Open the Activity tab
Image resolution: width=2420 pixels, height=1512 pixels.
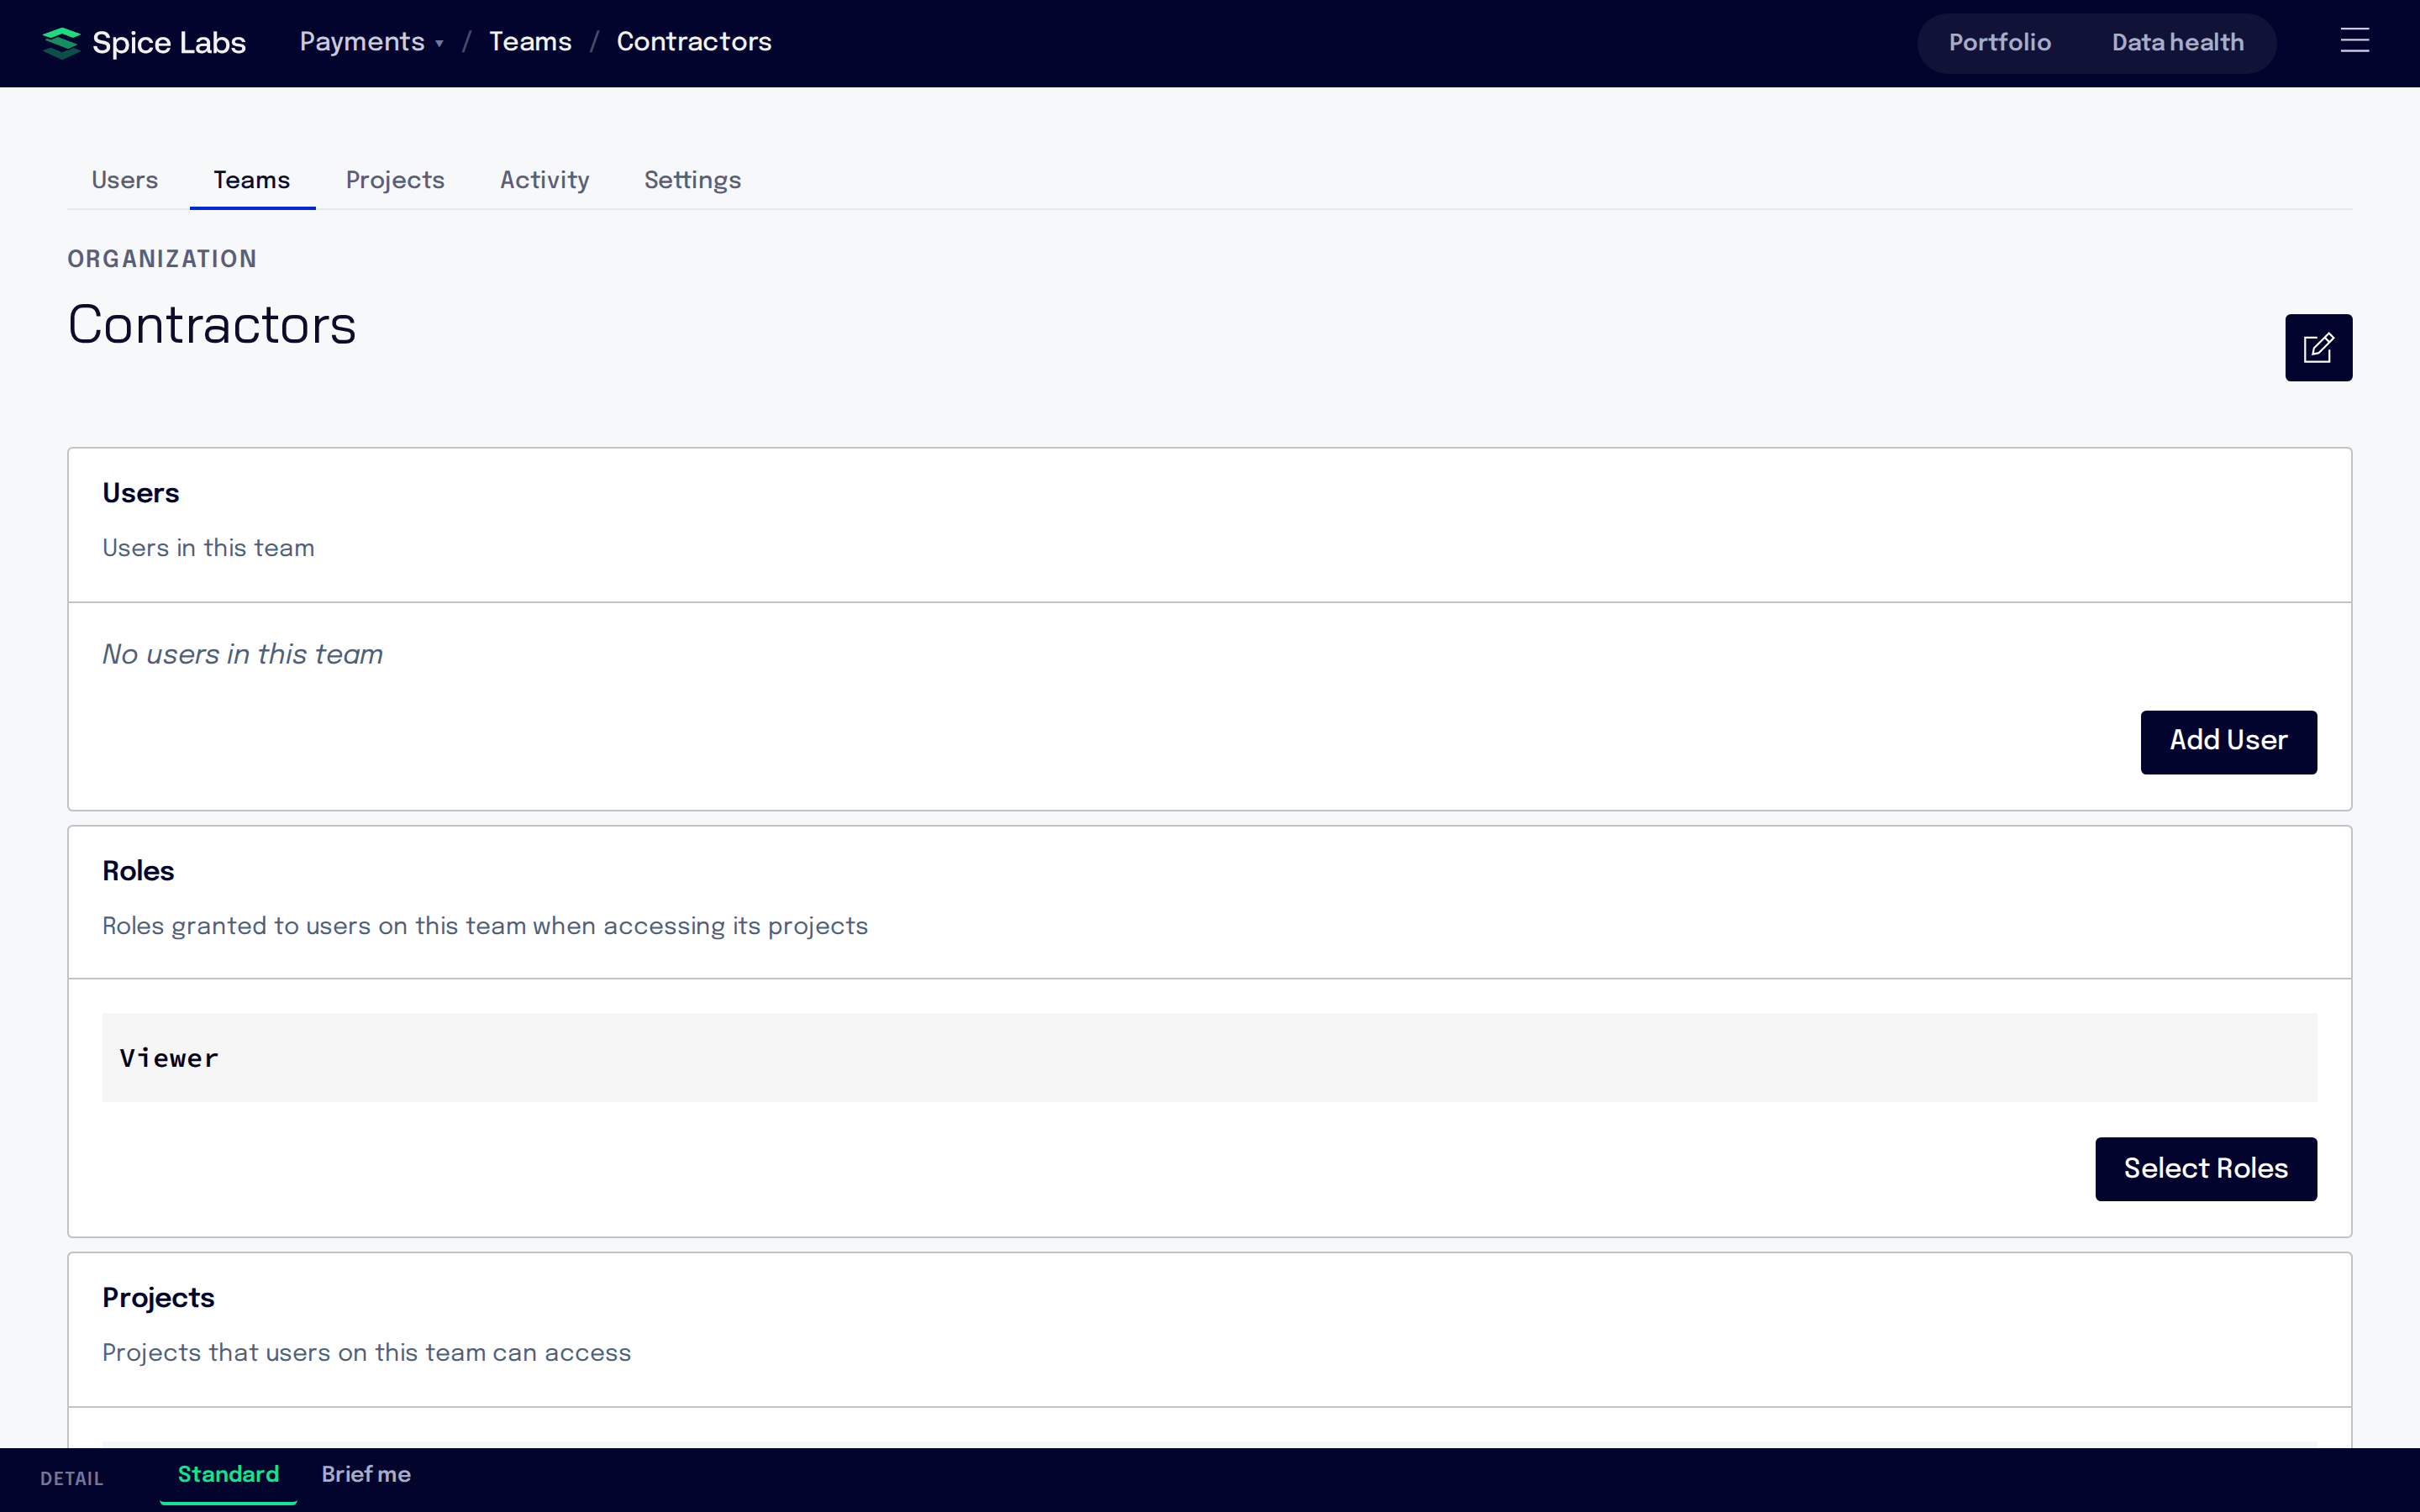pos(544,180)
